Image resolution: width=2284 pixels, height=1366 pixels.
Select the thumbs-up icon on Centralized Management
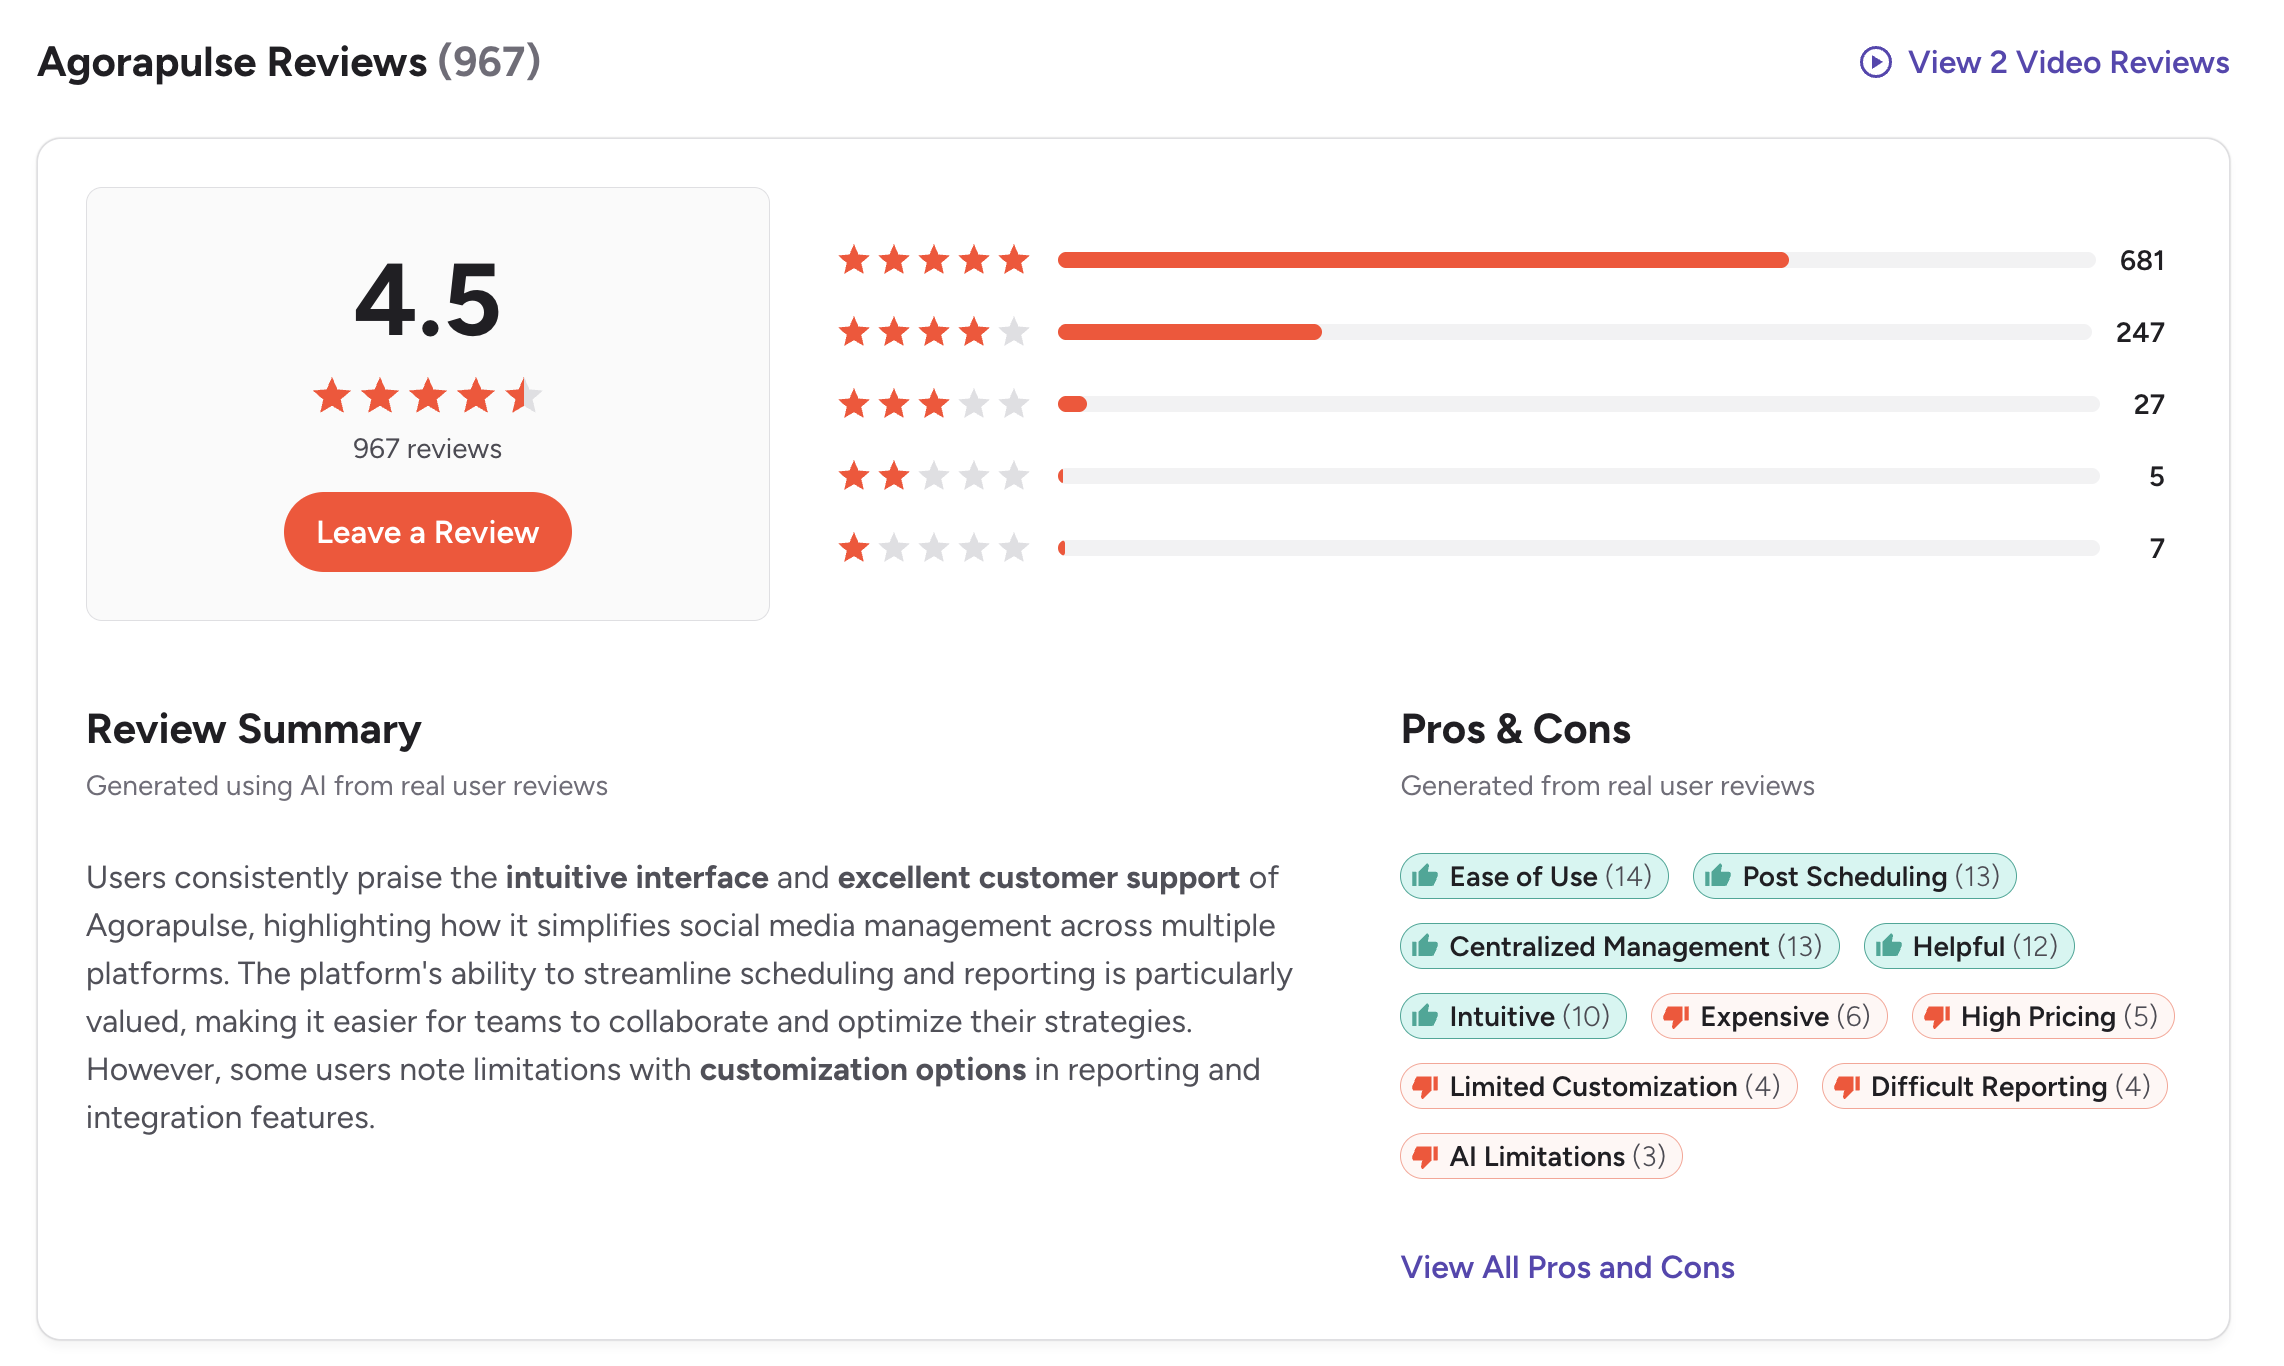(1426, 946)
